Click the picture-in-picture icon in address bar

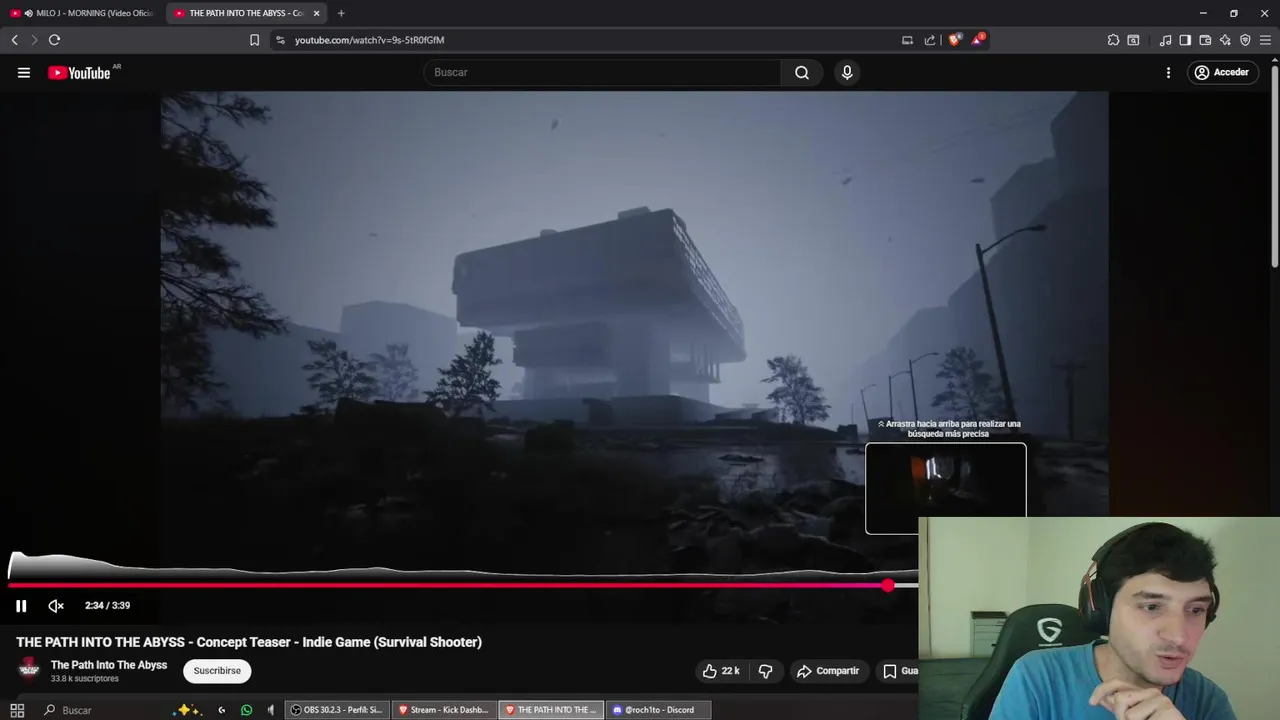click(x=907, y=40)
